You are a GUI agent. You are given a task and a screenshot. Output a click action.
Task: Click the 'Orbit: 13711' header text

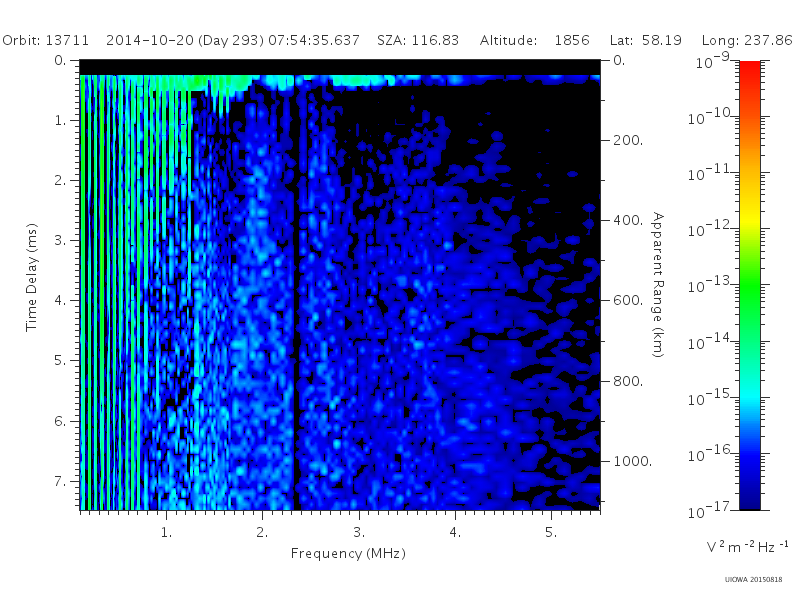[x=45, y=40]
